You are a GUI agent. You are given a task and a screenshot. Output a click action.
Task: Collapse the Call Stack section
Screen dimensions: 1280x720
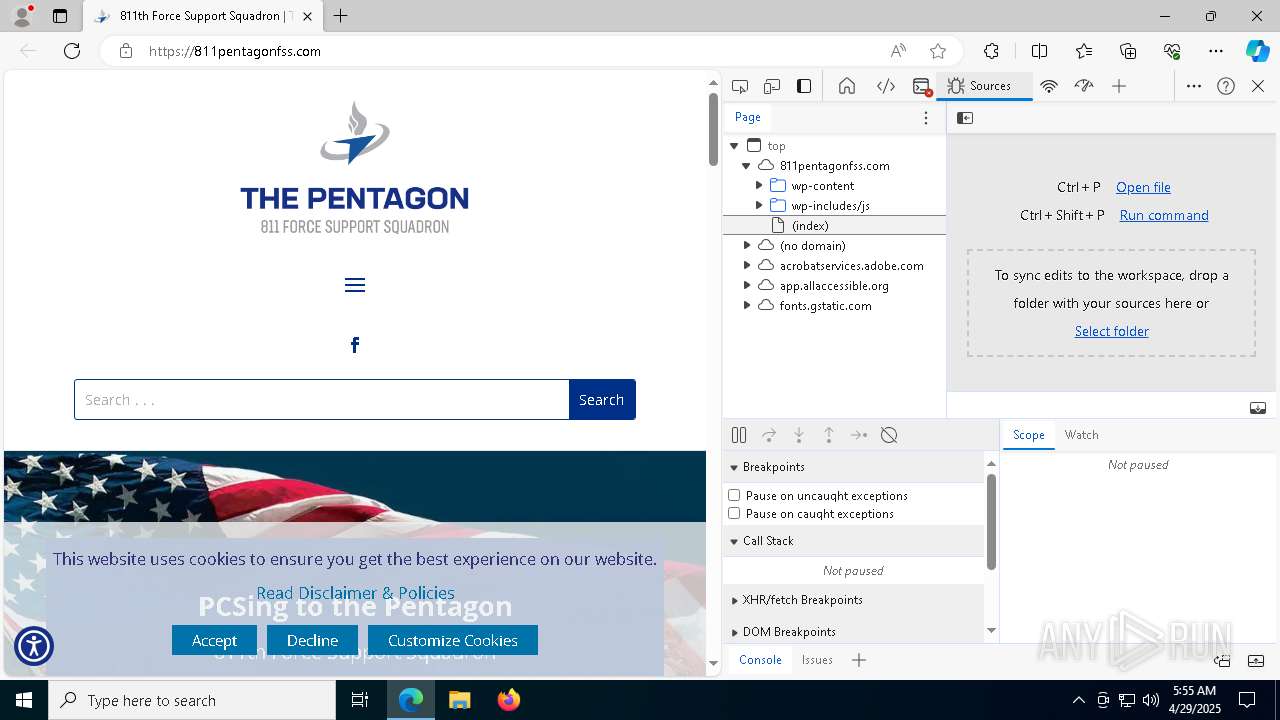(x=854, y=541)
